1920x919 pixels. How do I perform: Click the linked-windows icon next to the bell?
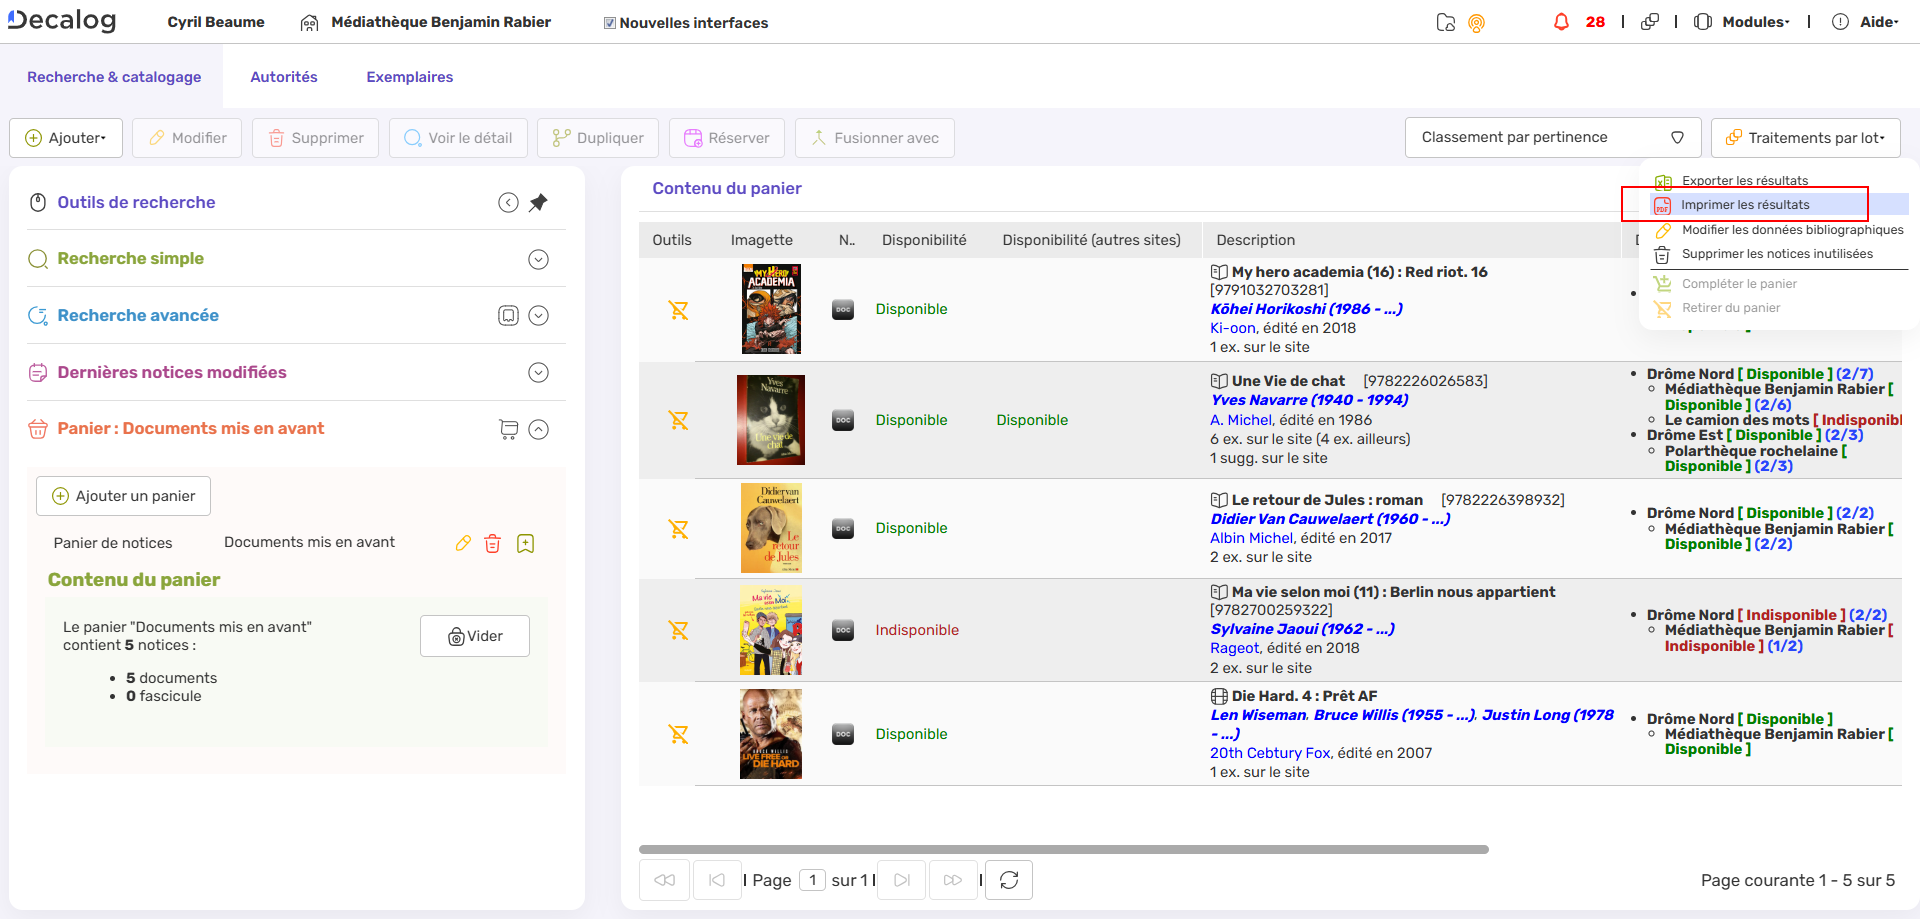point(1650,21)
